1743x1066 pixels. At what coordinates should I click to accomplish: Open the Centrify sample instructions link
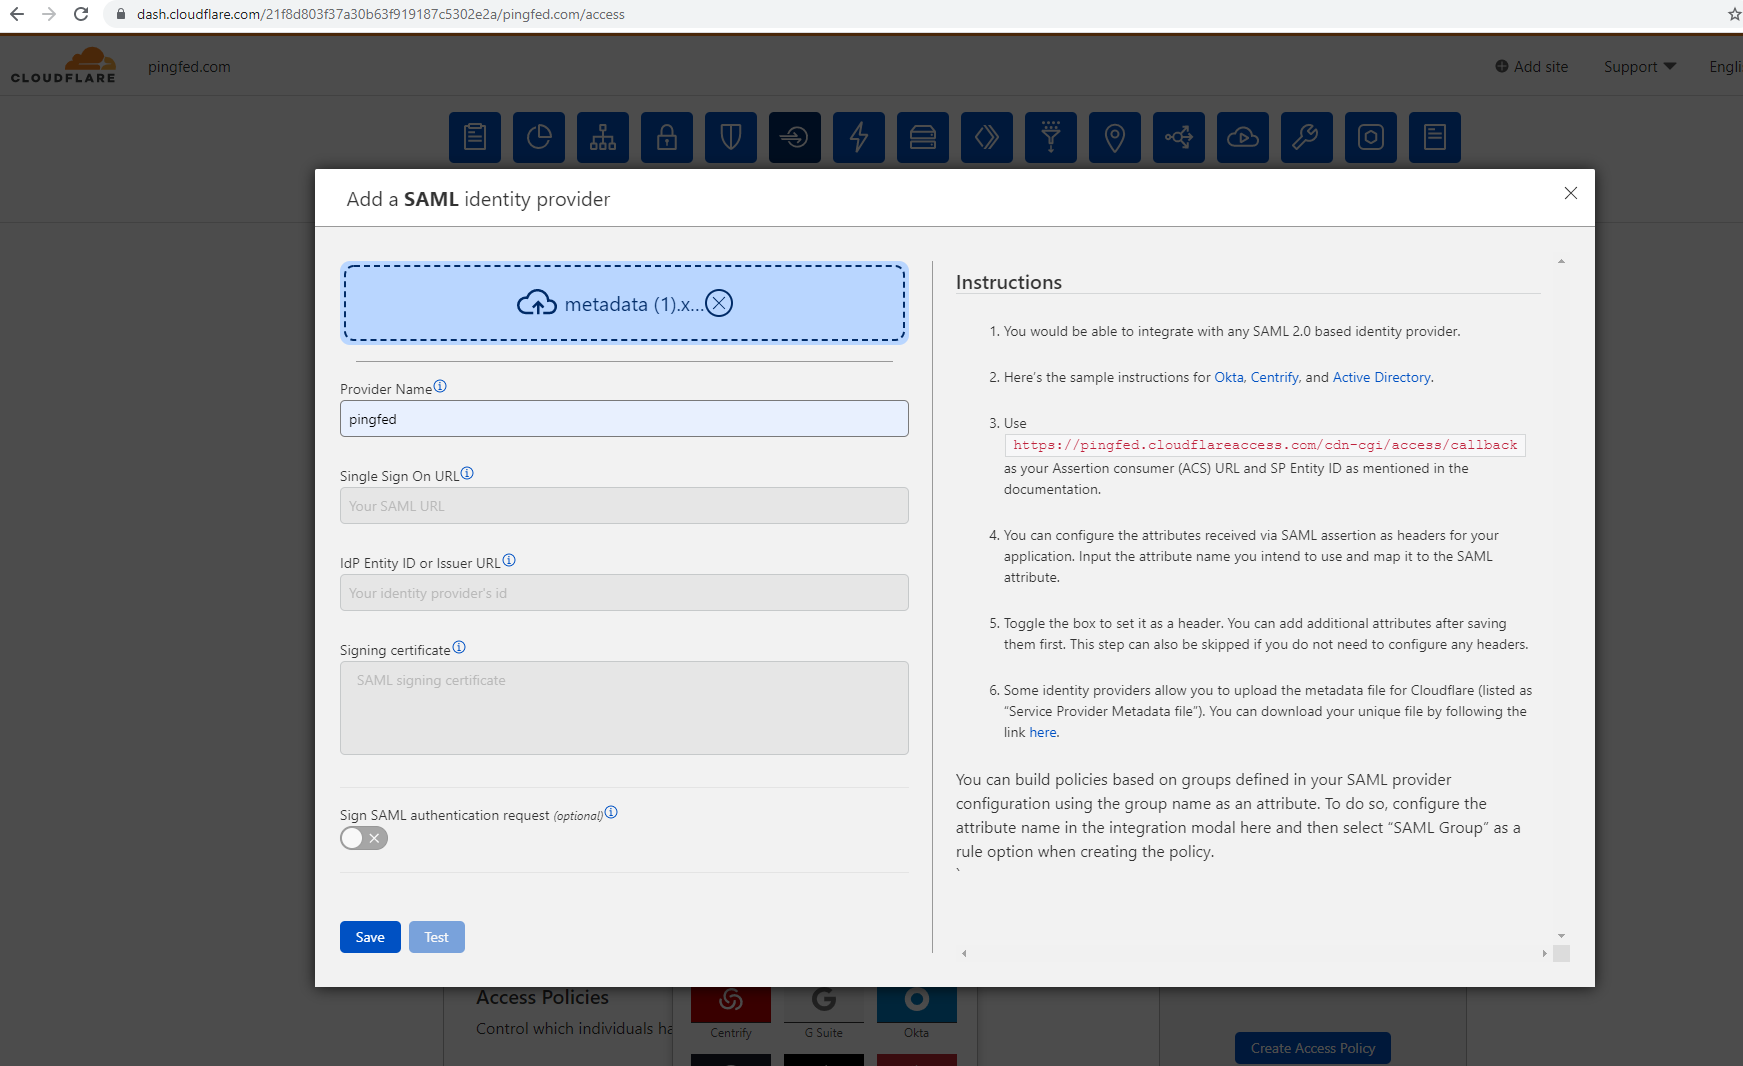click(x=1274, y=378)
